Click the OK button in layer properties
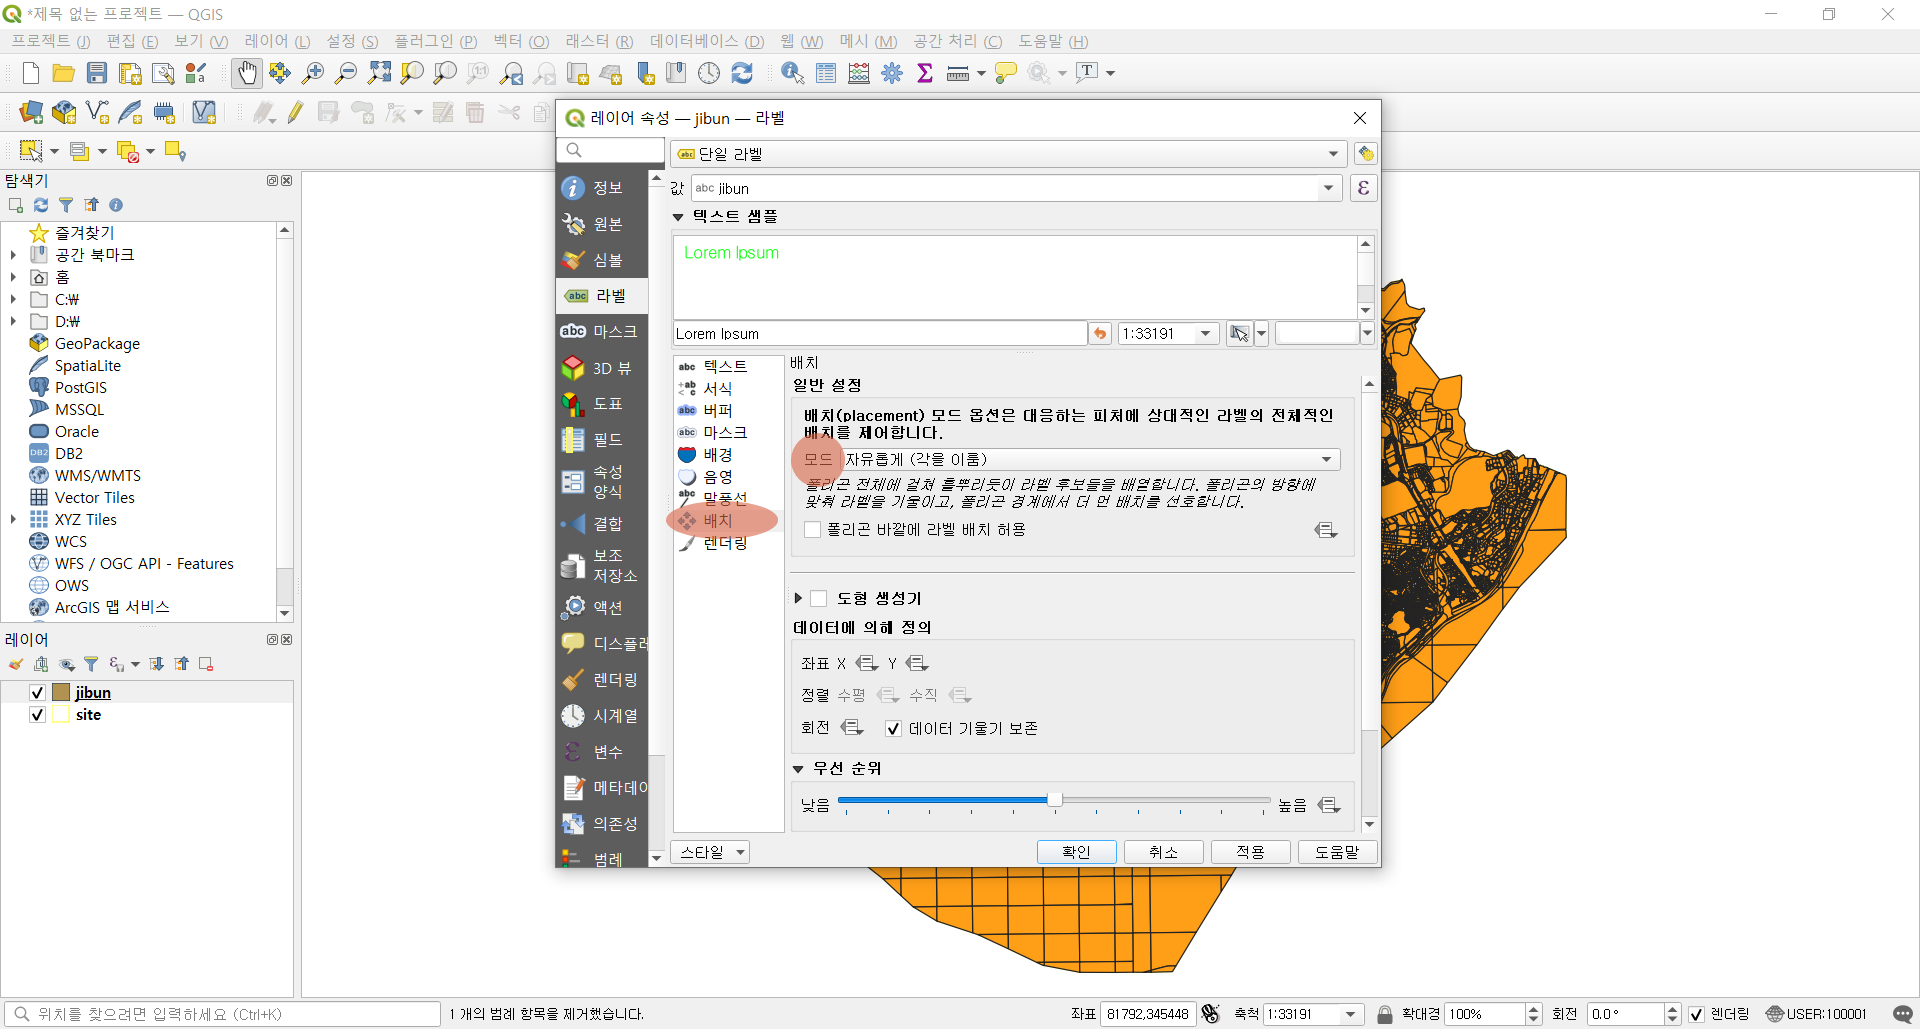Image resolution: width=1920 pixels, height=1029 pixels. click(1076, 852)
